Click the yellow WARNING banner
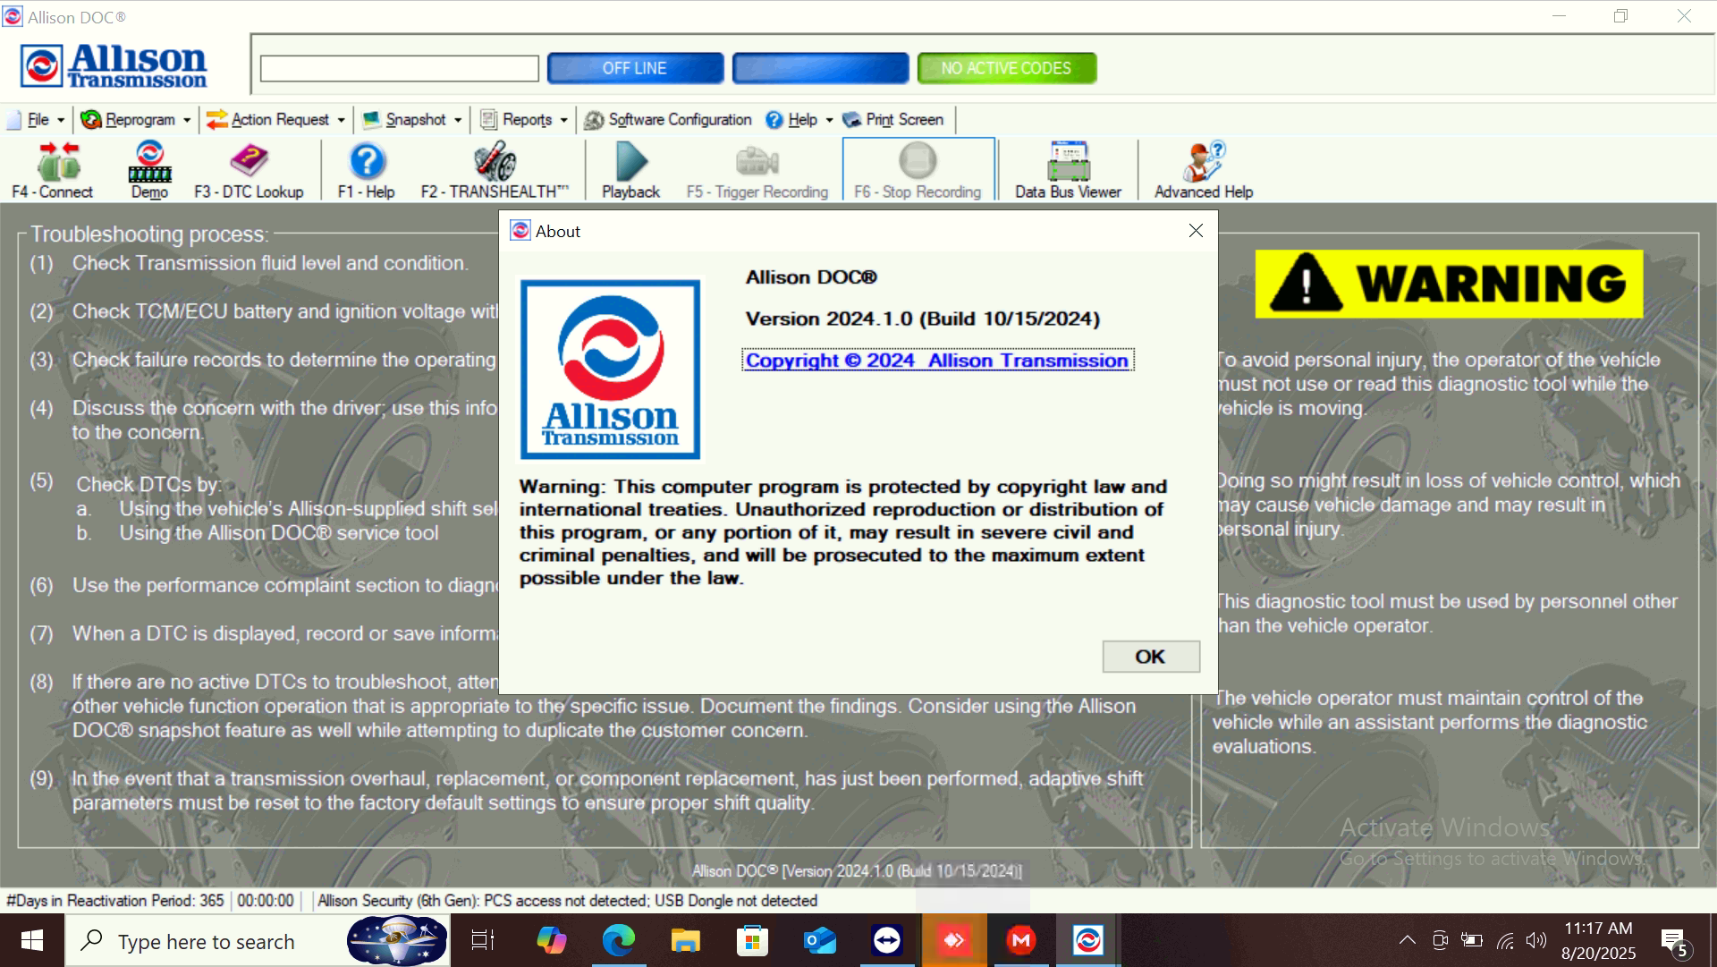Screen dimensions: 1717x967 click(x=1449, y=284)
